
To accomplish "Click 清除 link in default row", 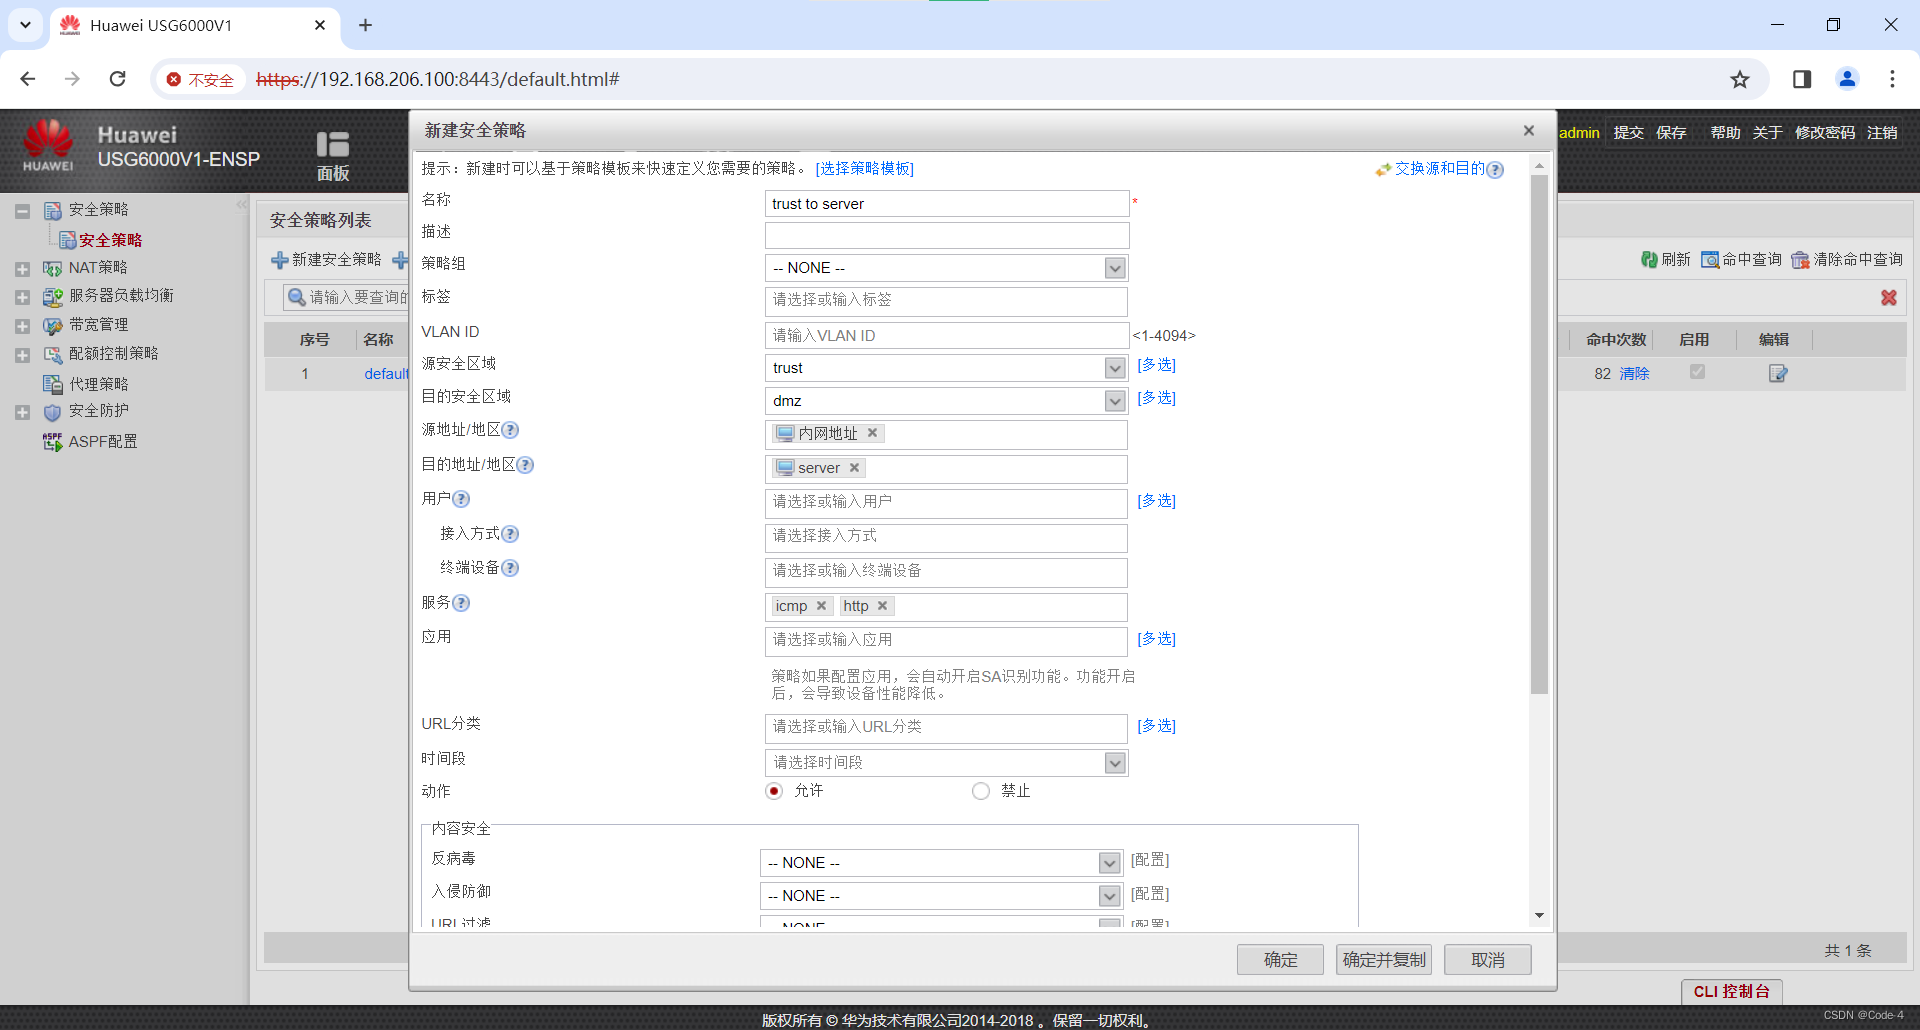I will click(x=1635, y=374).
